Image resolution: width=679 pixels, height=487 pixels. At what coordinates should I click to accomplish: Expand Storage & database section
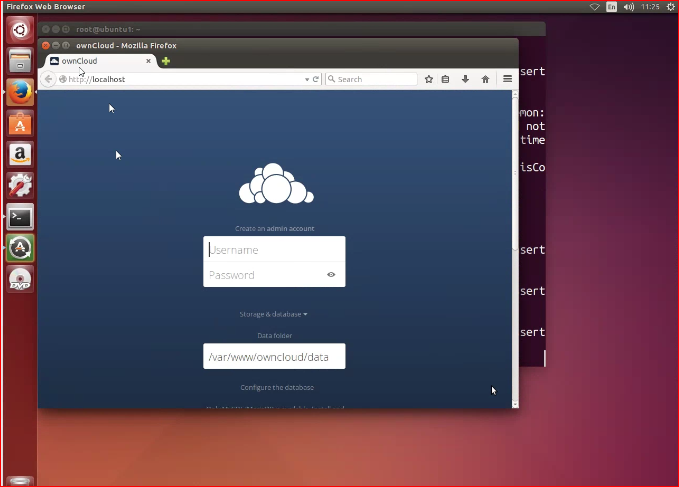273,314
